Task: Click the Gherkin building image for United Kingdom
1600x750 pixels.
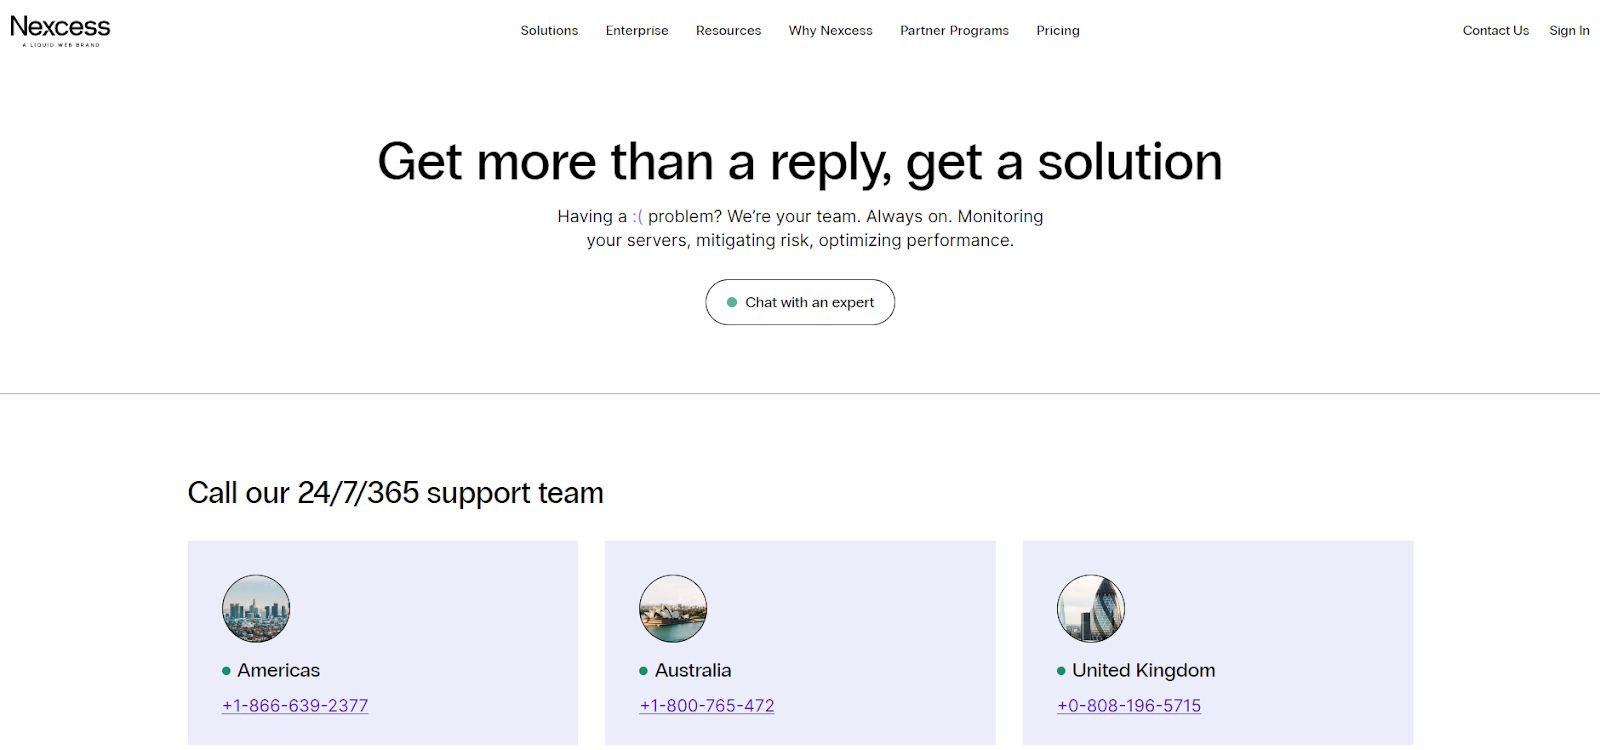Action: coord(1090,608)
